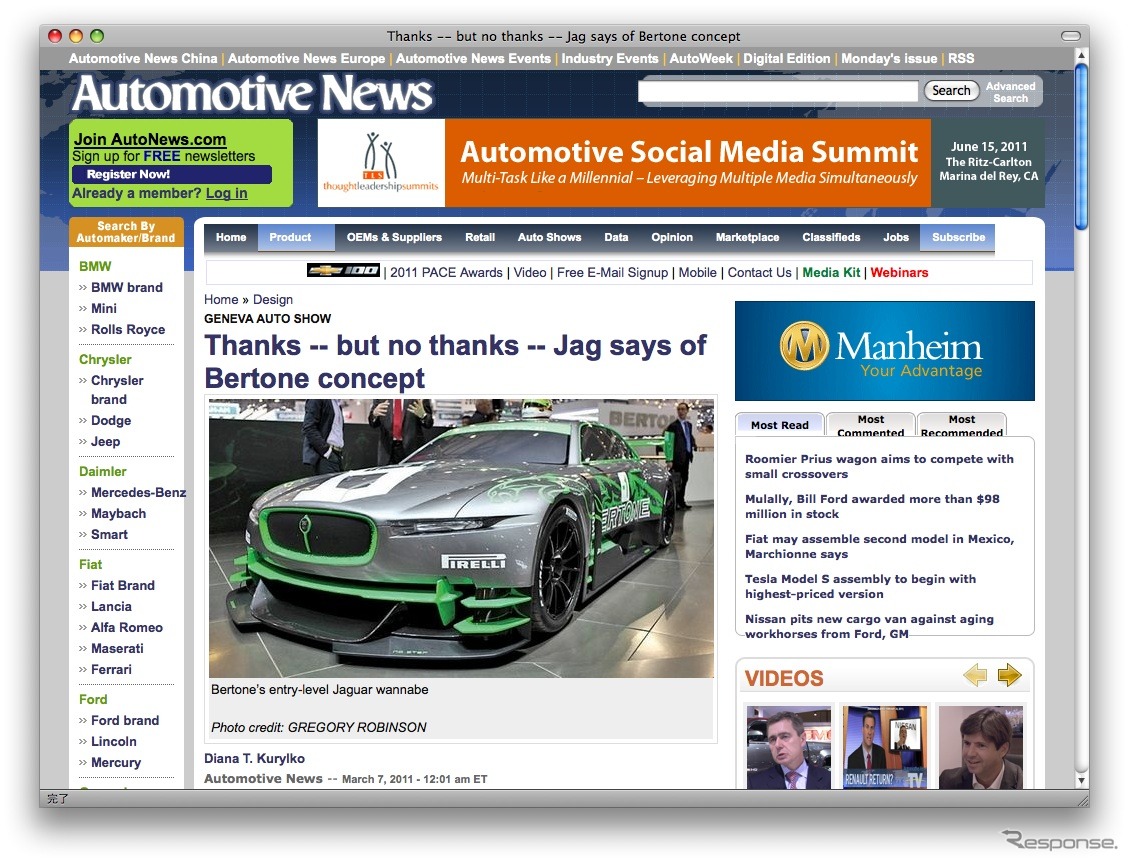Select Ferrari in brand sidebar
This screenshot has width=1129, height=862.
click(112, 669)
